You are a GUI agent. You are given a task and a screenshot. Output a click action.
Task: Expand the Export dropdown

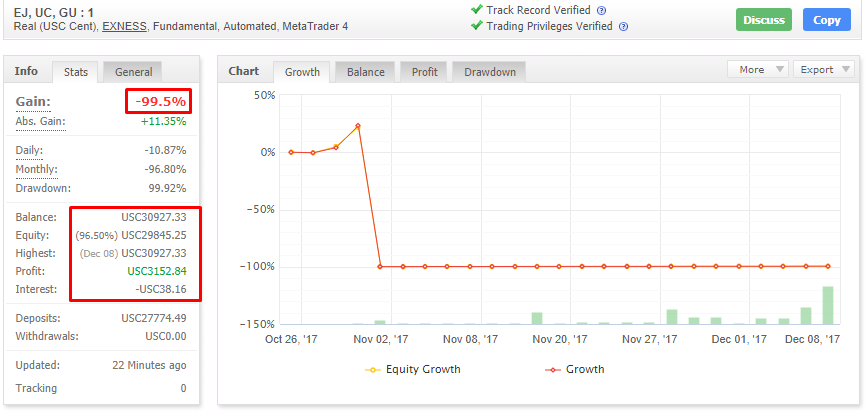[823, 70]
